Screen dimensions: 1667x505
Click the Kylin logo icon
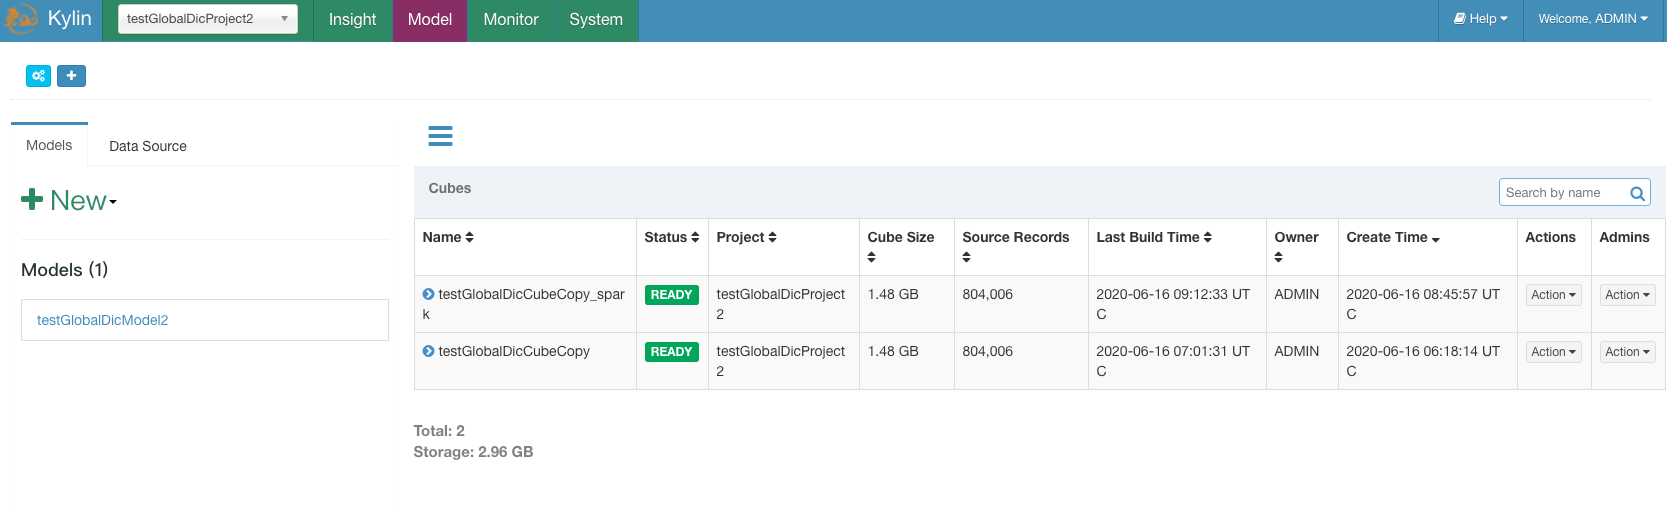(20, 19)
